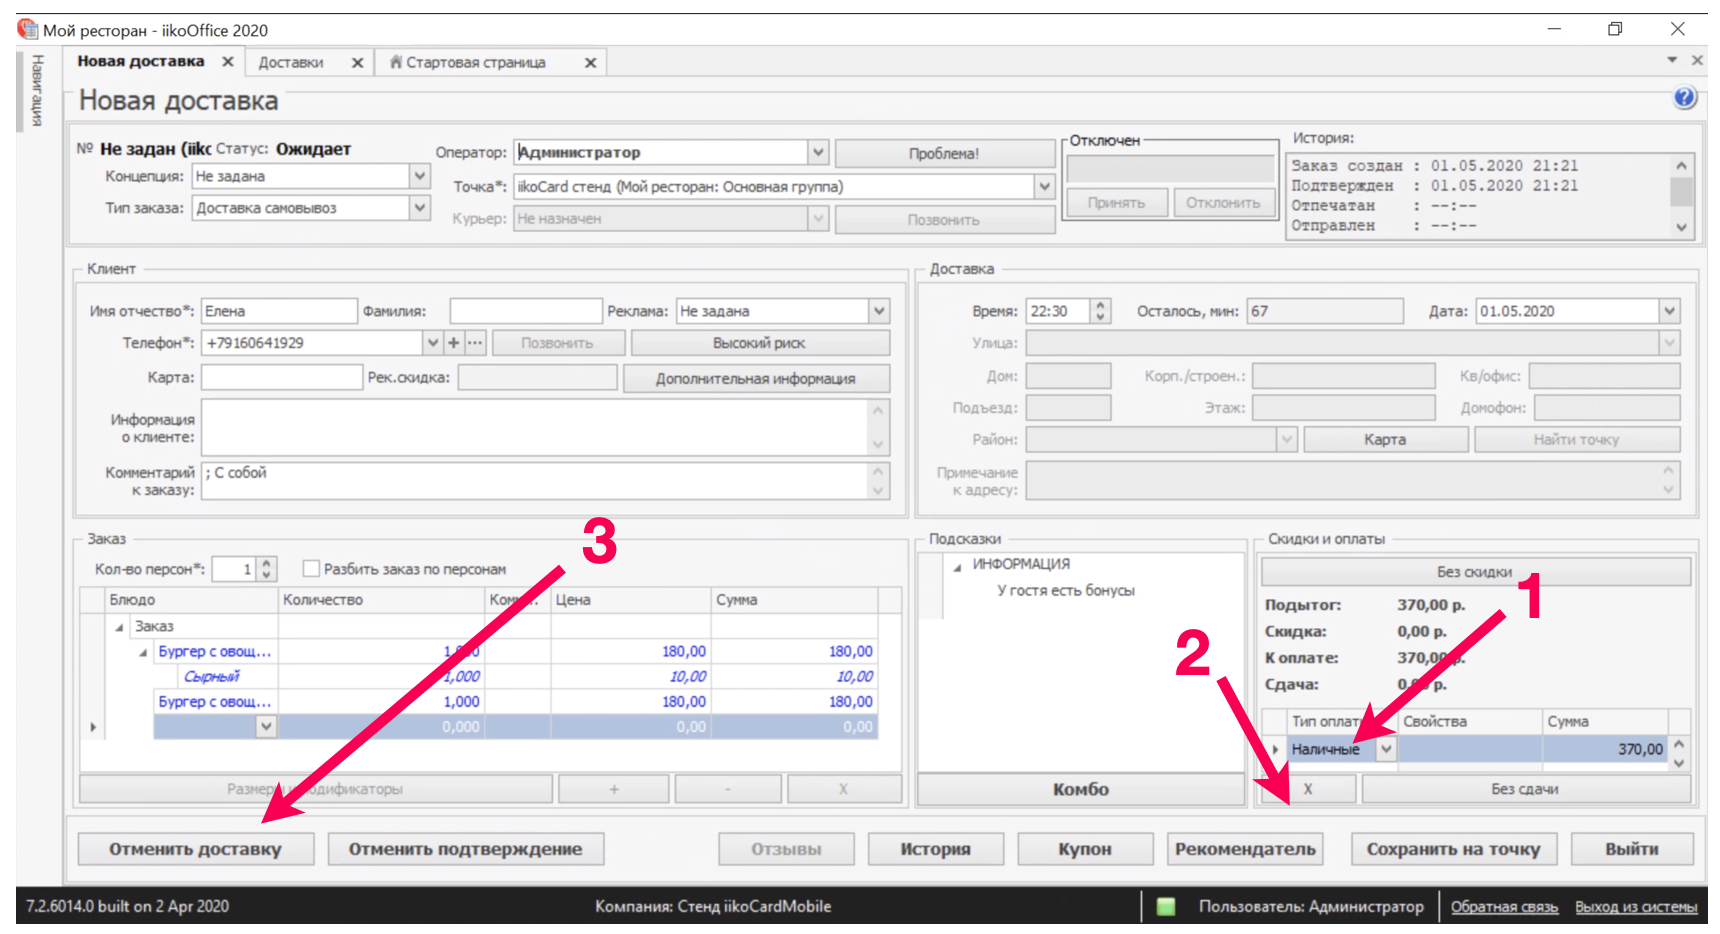Viewport: 1720px width, 934px height.
Task: Click the plus icon next to phone field
Action: coord(454,343)
